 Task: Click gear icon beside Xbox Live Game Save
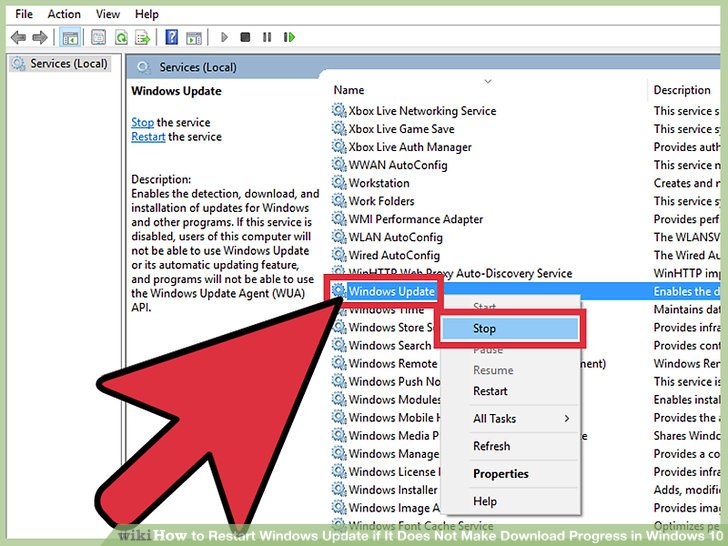[339, 129]
